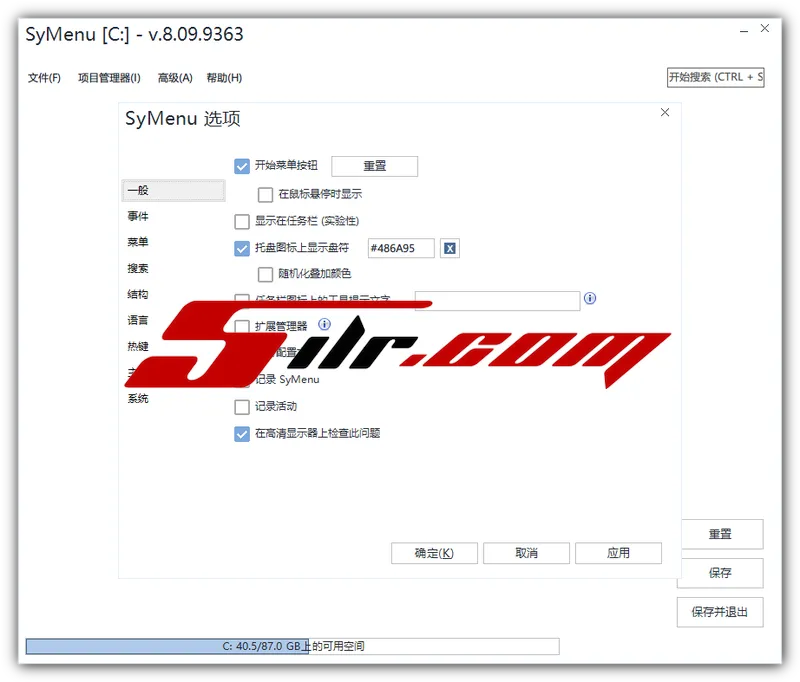800x682 pixels.
Task: Click the info icon beside the tooltip text field
Action: [x=590, y=298]
